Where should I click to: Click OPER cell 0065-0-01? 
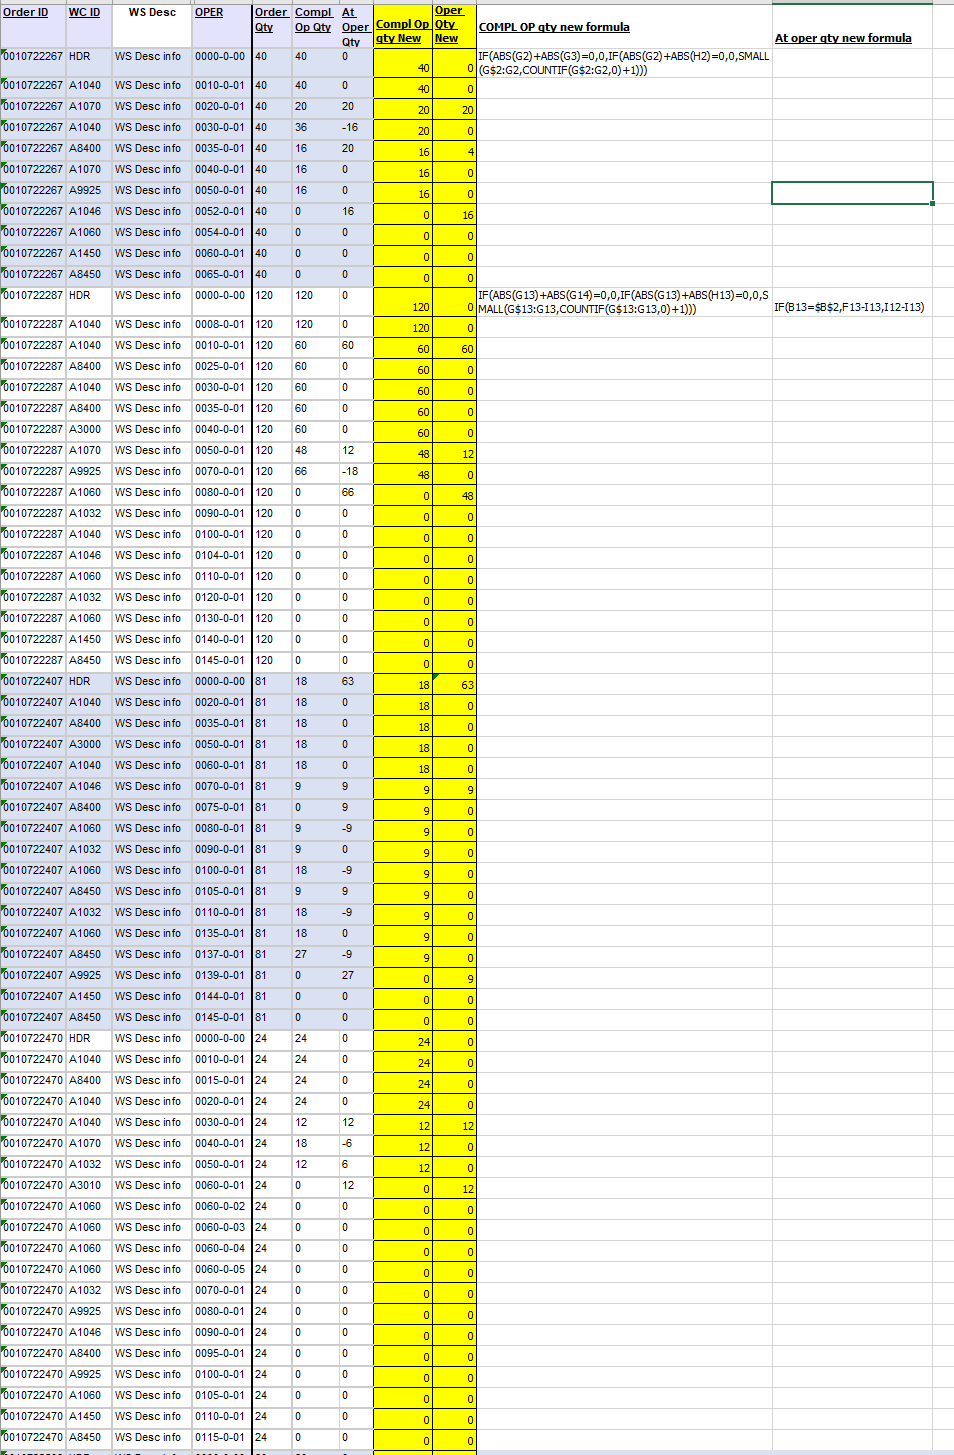221,274
